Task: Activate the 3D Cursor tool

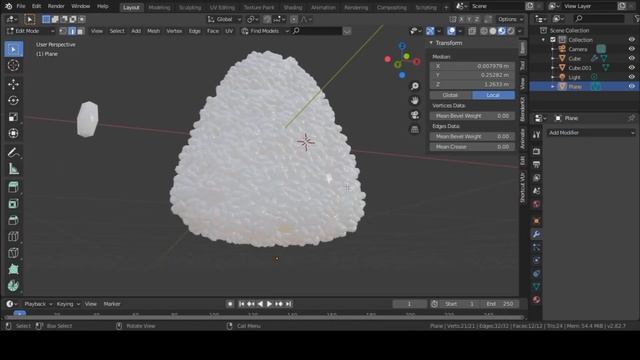Action: point(13,65)
